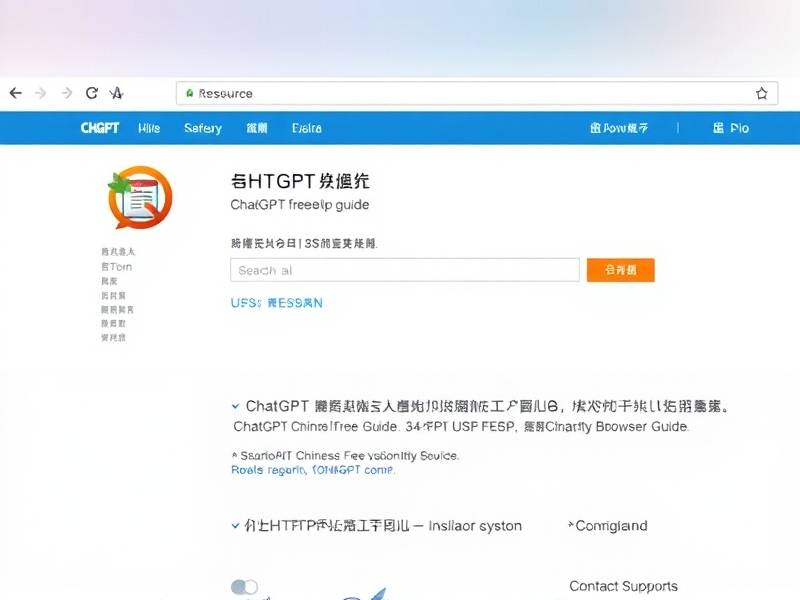Click the green lock icon beside Resource

coord(188,93)
